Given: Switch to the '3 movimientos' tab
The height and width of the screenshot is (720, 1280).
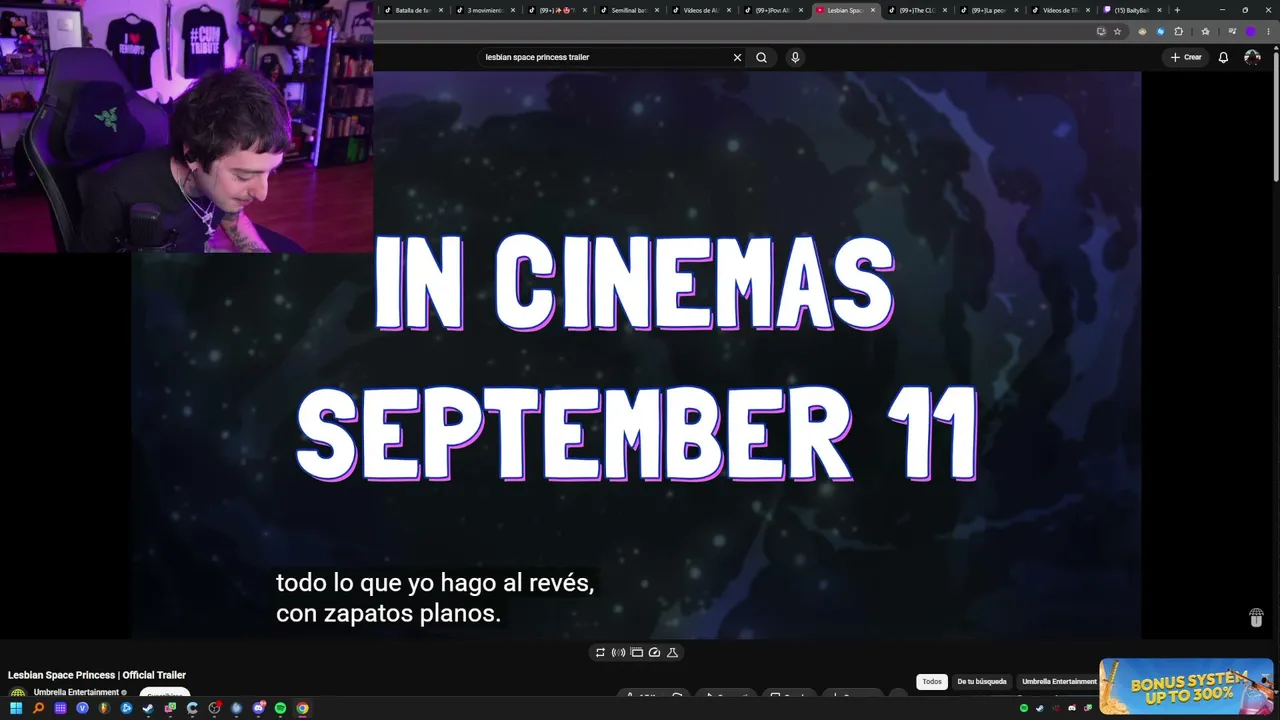Looking at the screenshot, I should [x=486, y=10].
